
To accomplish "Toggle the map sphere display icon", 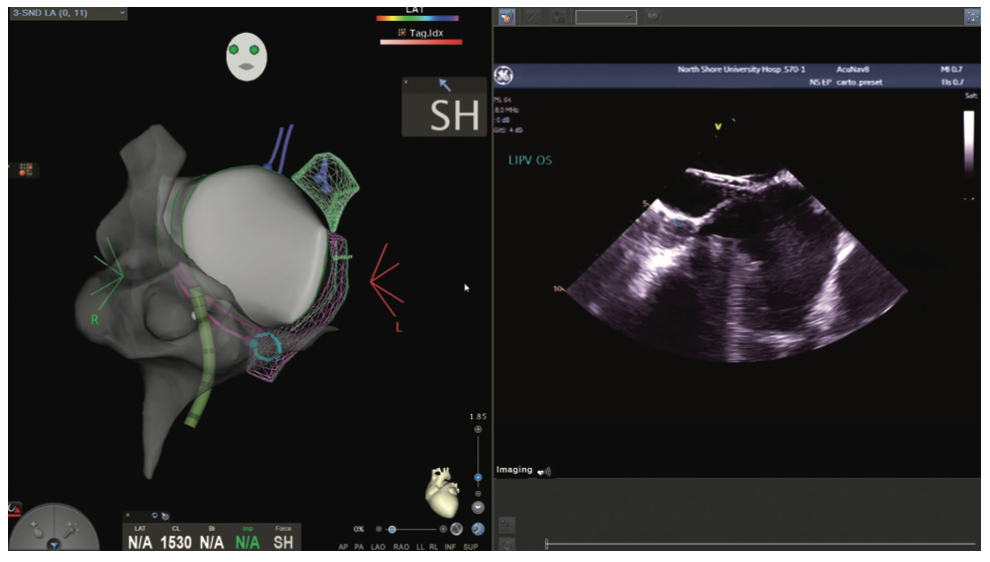I will (x=456, y=529).
